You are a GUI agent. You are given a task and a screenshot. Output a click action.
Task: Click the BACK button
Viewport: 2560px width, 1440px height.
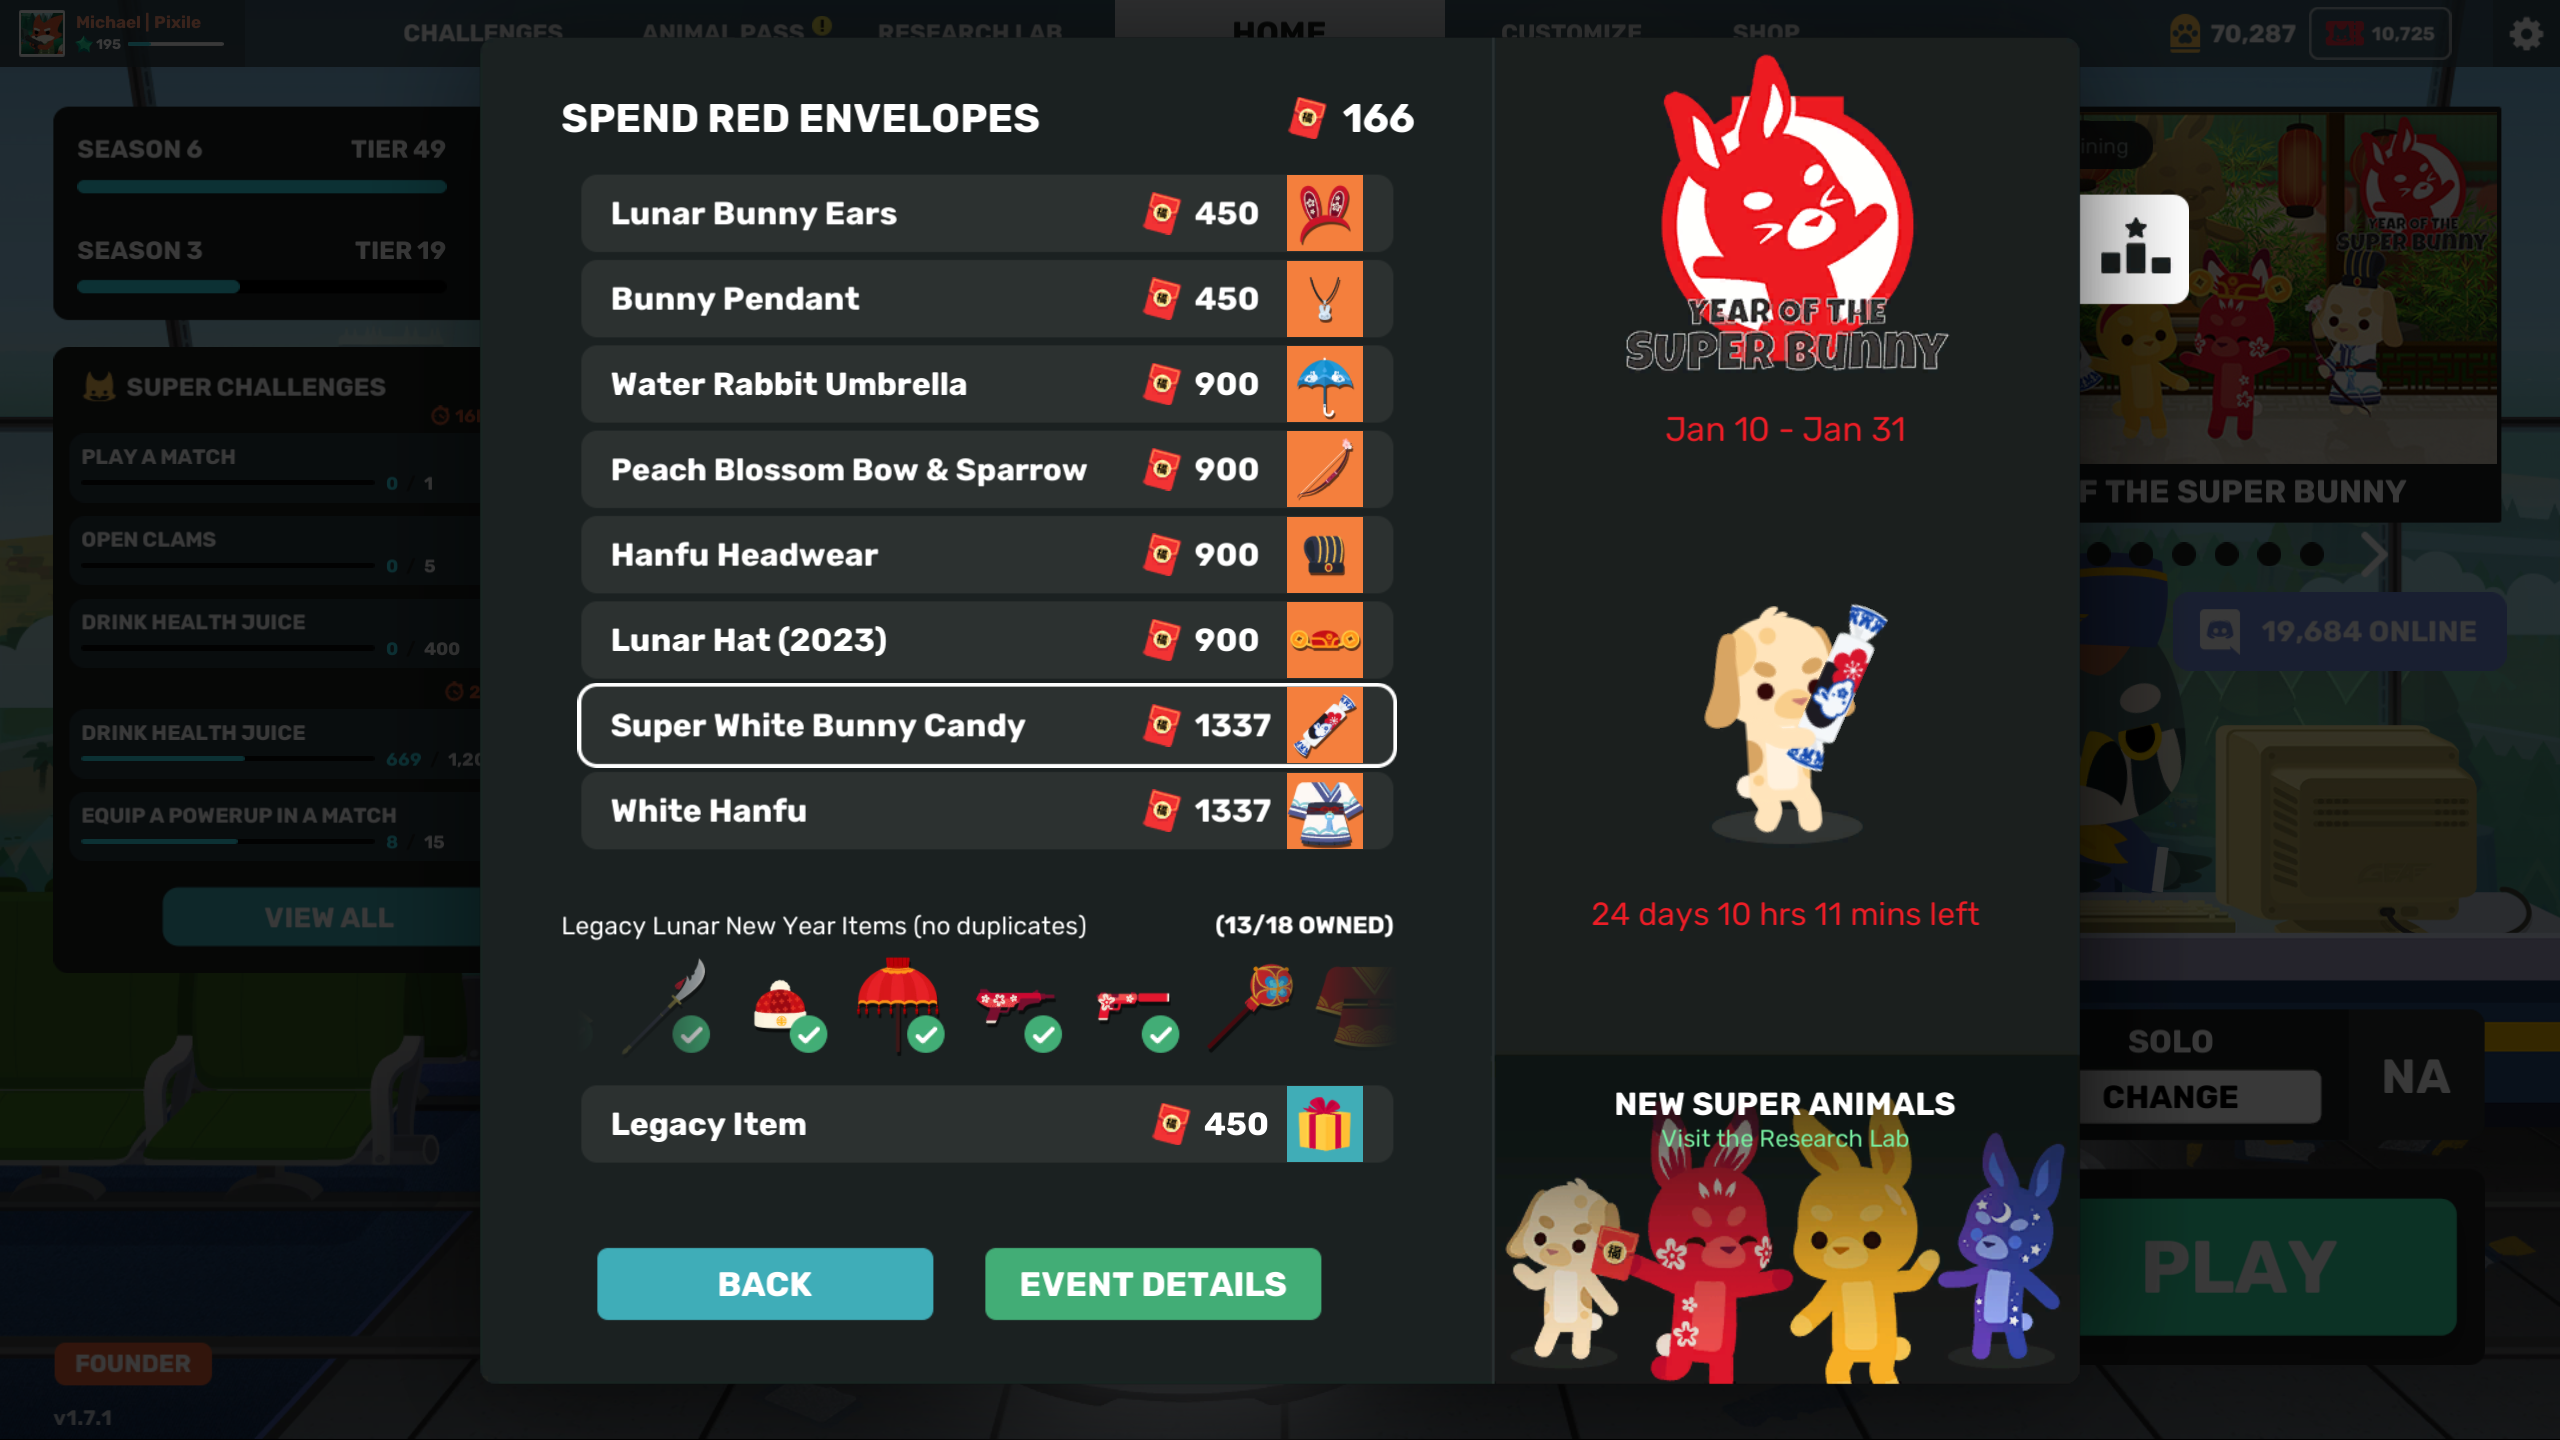[x=765, y=1284]
